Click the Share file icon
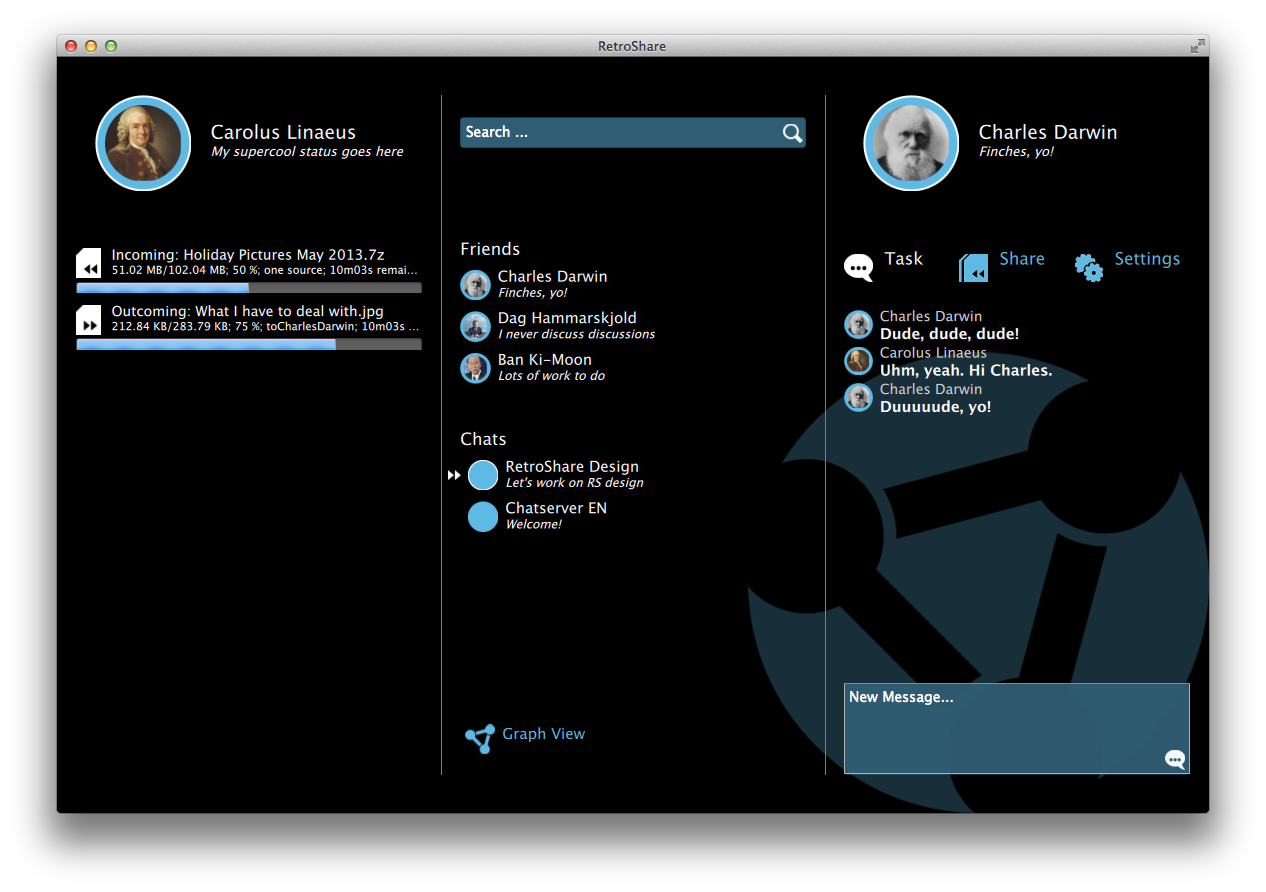This screenshot has width=1266, height=892. click(x=974, y=268)
